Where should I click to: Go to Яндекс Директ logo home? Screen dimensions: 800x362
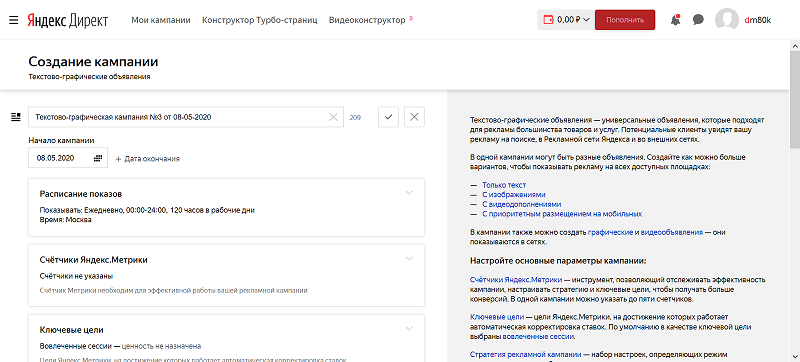[x=67, y=20]
